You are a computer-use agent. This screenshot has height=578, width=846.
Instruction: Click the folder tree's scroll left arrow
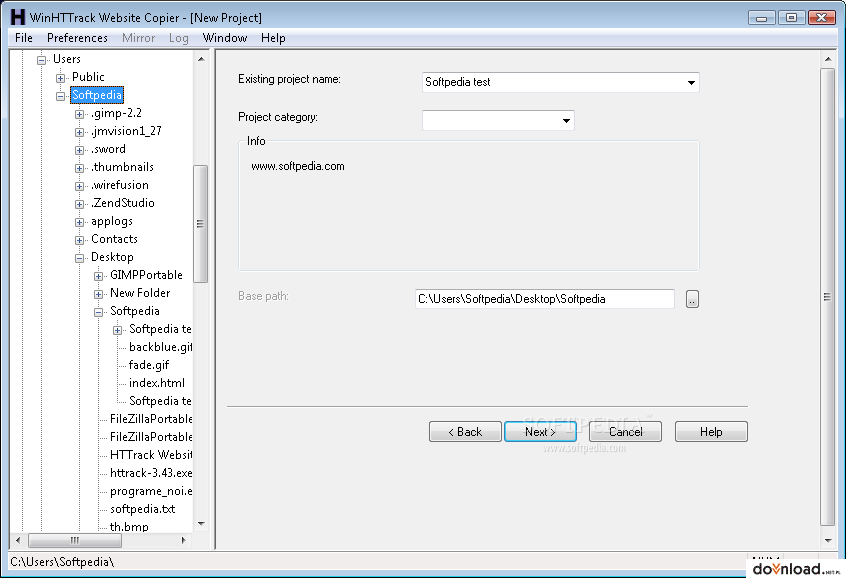pyautogui.click(x=18, y=540)
